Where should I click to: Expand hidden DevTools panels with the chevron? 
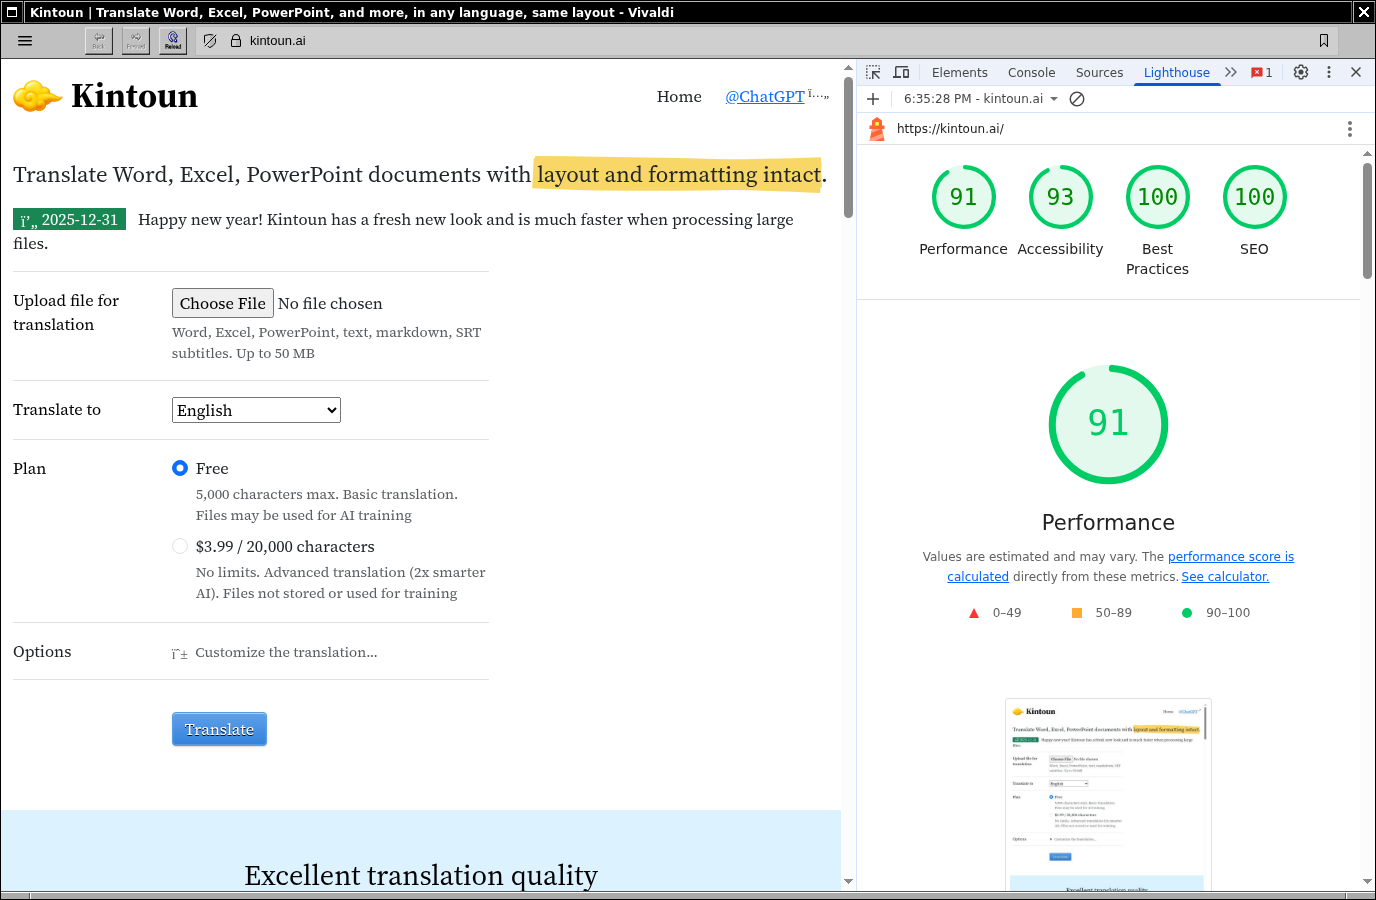click(x=1231, y=71)
